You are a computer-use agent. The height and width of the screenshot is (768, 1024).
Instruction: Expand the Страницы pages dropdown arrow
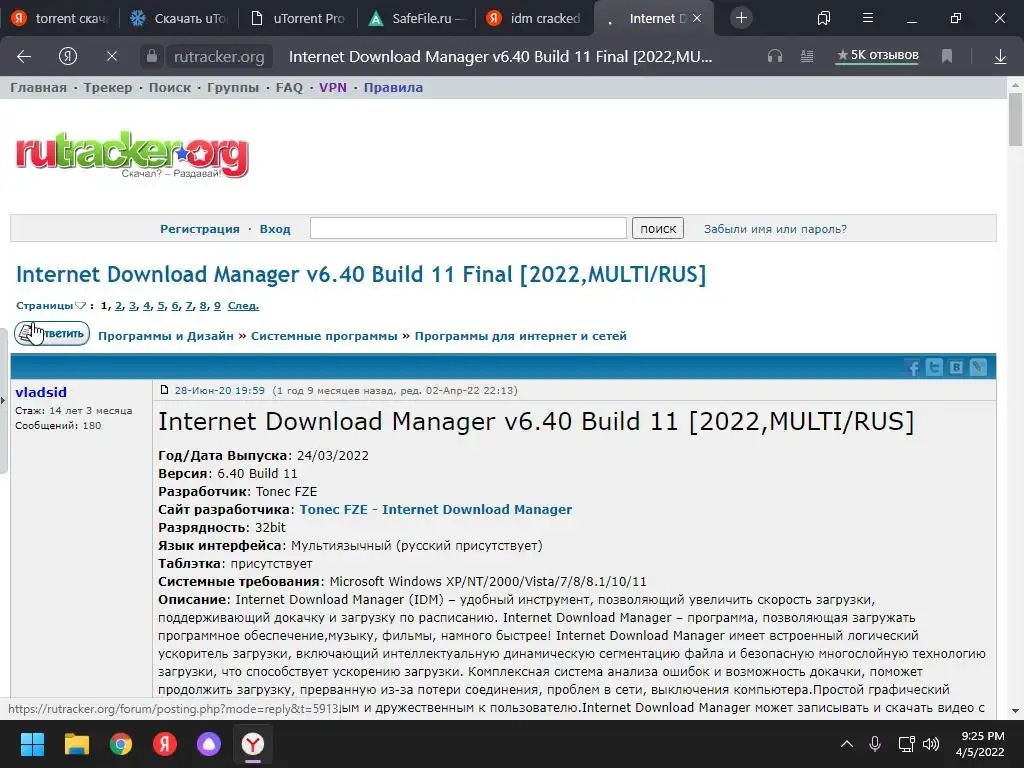80,306
